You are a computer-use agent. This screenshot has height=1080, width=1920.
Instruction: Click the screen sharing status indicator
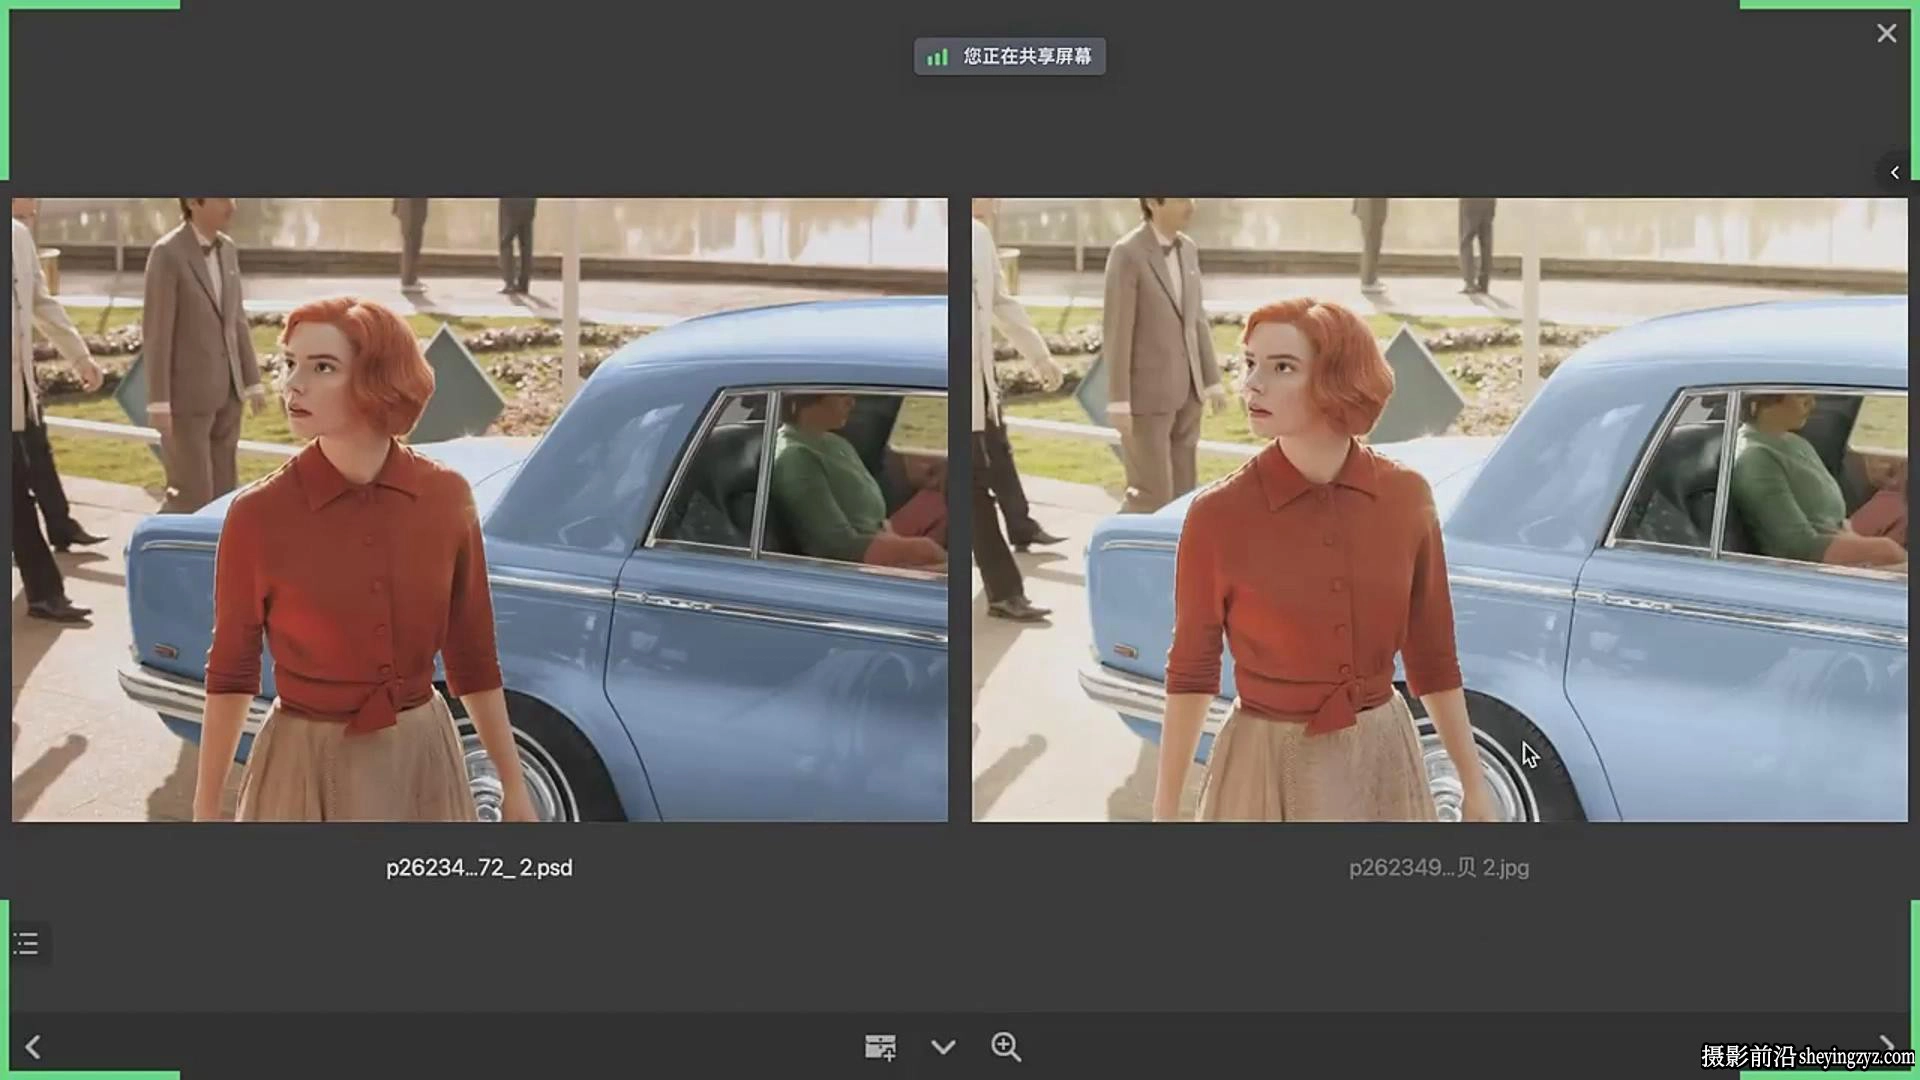[1009, 57]
